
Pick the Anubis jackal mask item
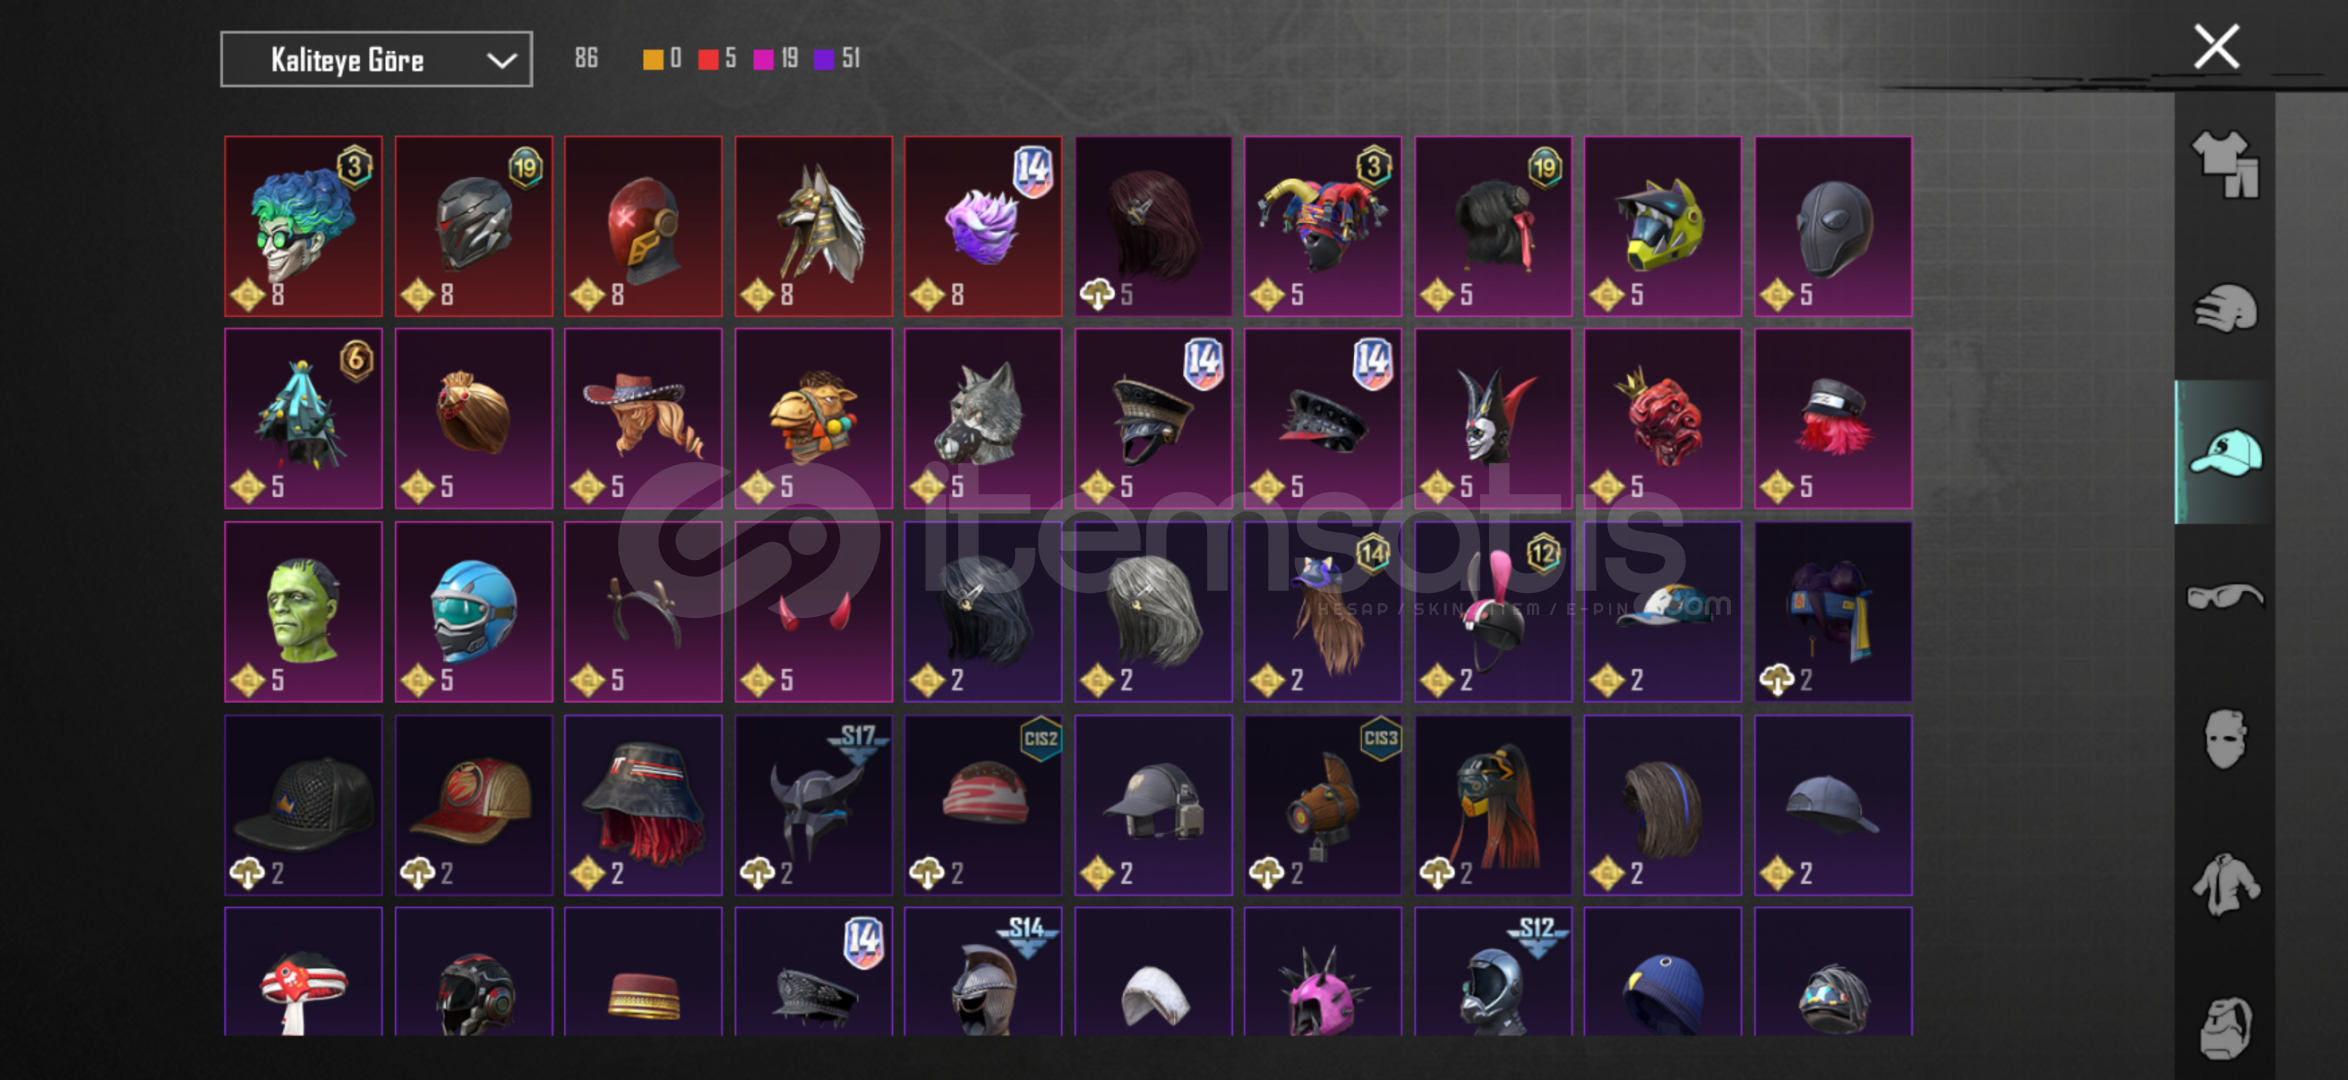point(813,226)
